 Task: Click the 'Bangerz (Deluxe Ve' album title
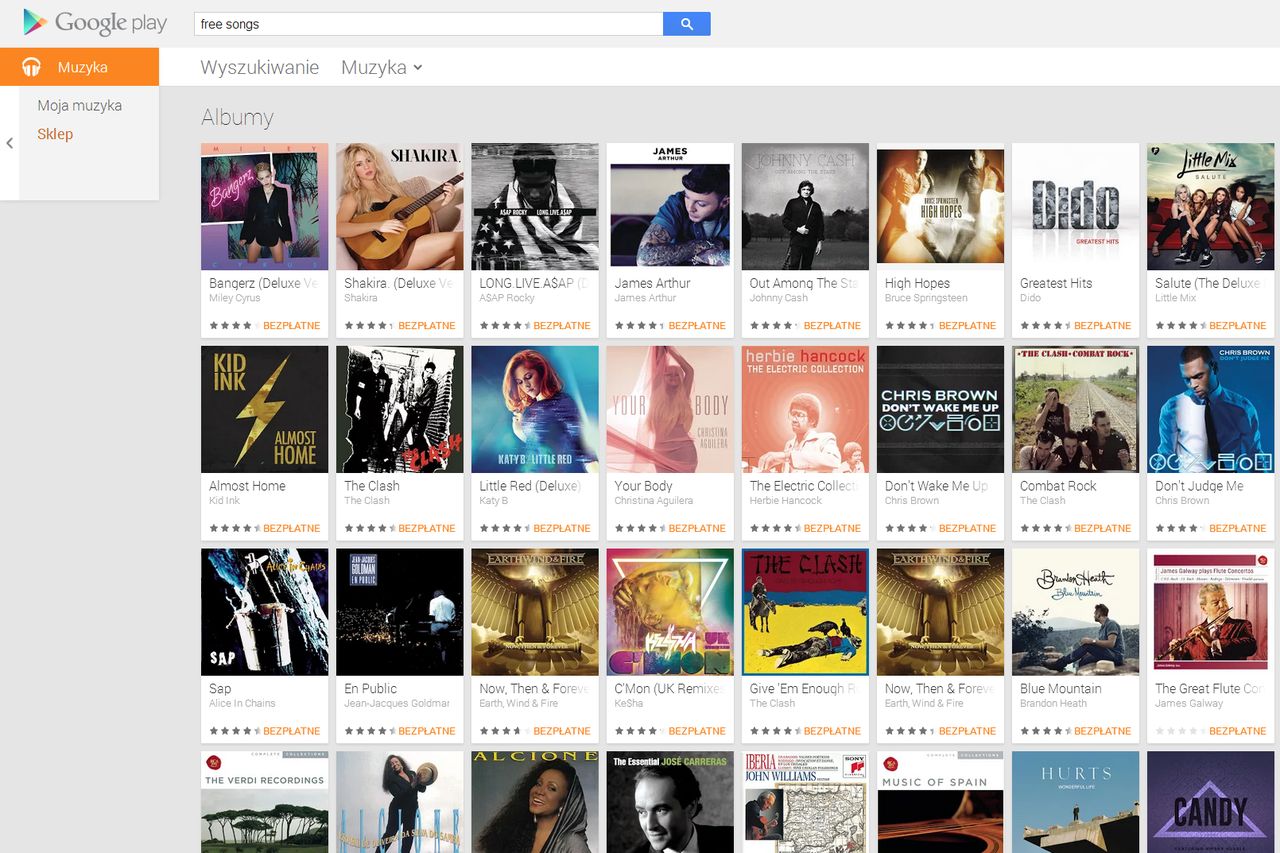pyautogui.click(x=264, y=283)
